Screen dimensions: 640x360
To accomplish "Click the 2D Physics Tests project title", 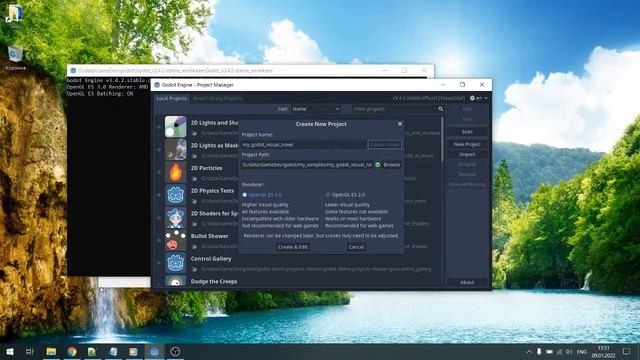I will [212, 191].
